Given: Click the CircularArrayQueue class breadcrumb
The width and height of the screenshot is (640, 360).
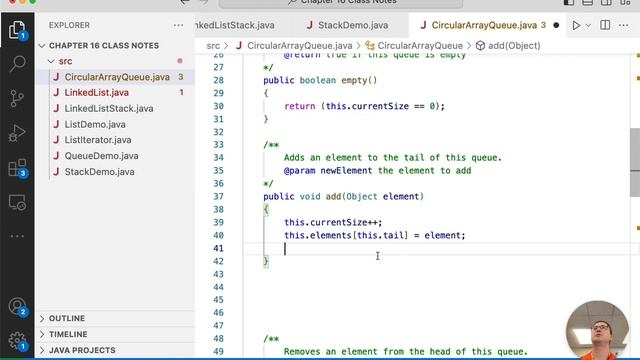Looking at the screenshot, I should tap(420, 46).
